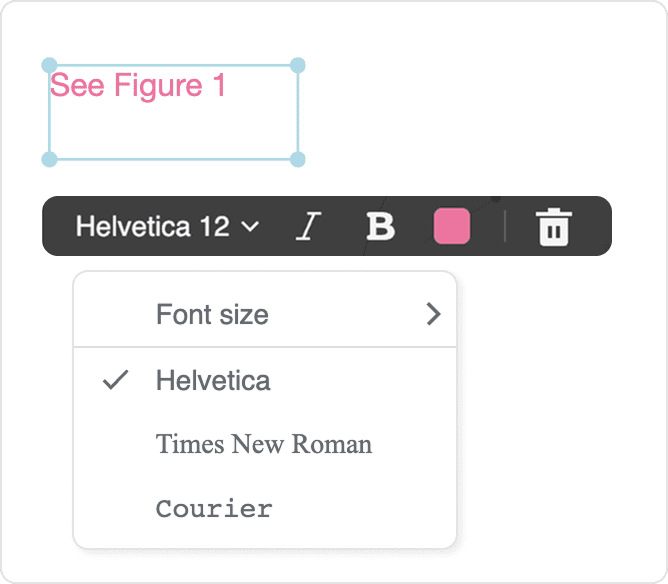This screenshot has width=668, height=584.
Task: Click top-left resize handle of text box
Action: click(48, 66)
